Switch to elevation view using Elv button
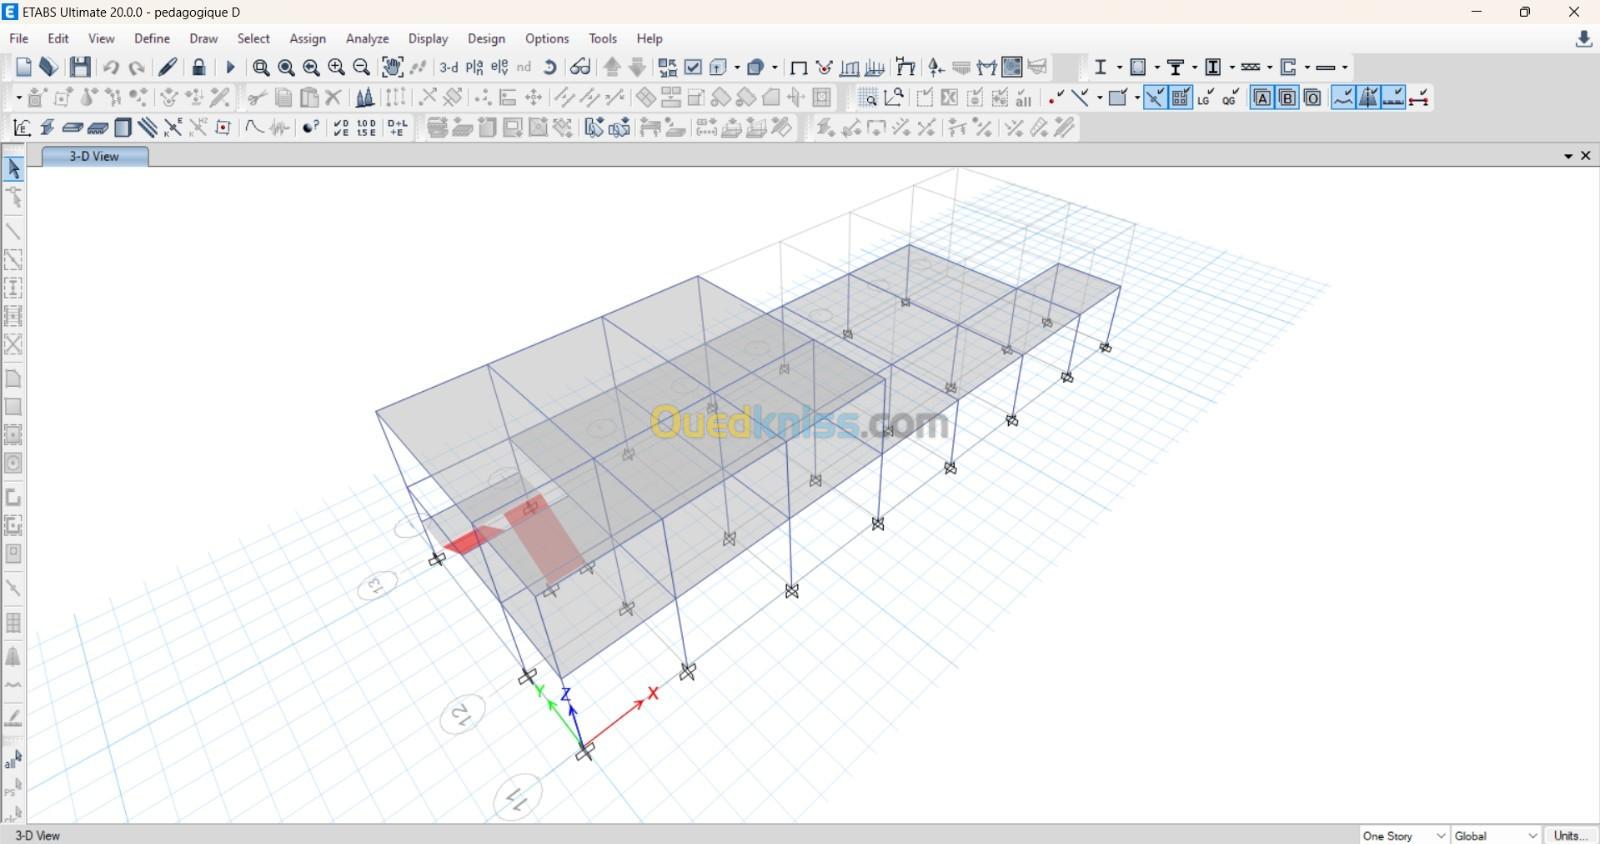The height and width of the screenshot is (844, 1600). pos(499,67)
